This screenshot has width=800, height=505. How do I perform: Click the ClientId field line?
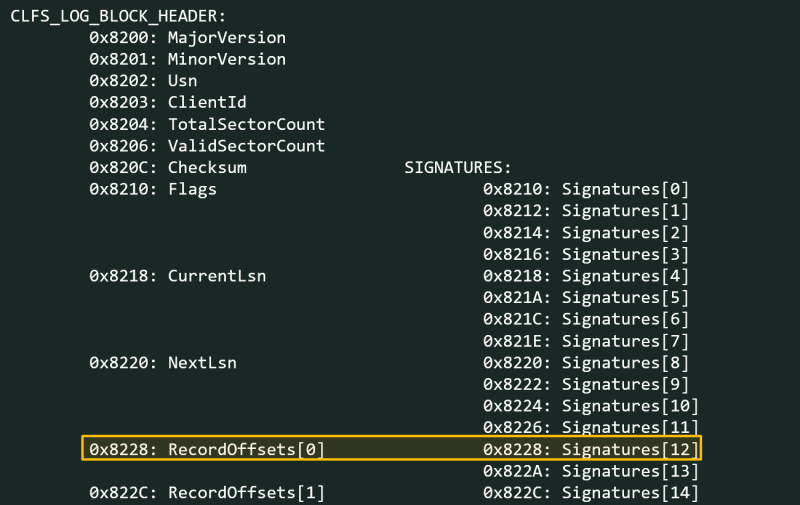point(167,103)
